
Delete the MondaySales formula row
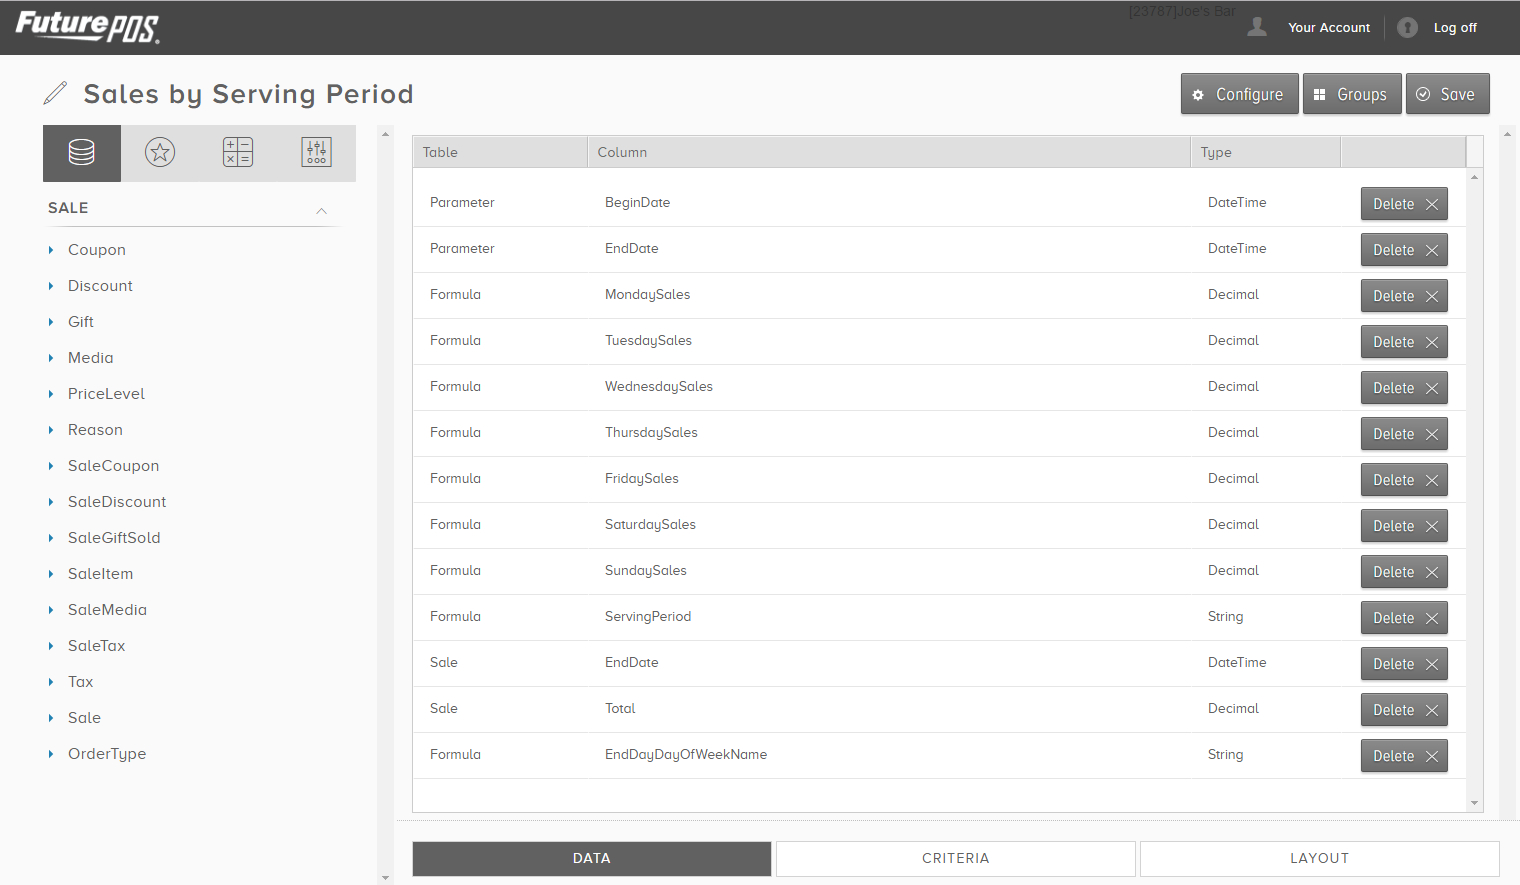point(1404,295)
